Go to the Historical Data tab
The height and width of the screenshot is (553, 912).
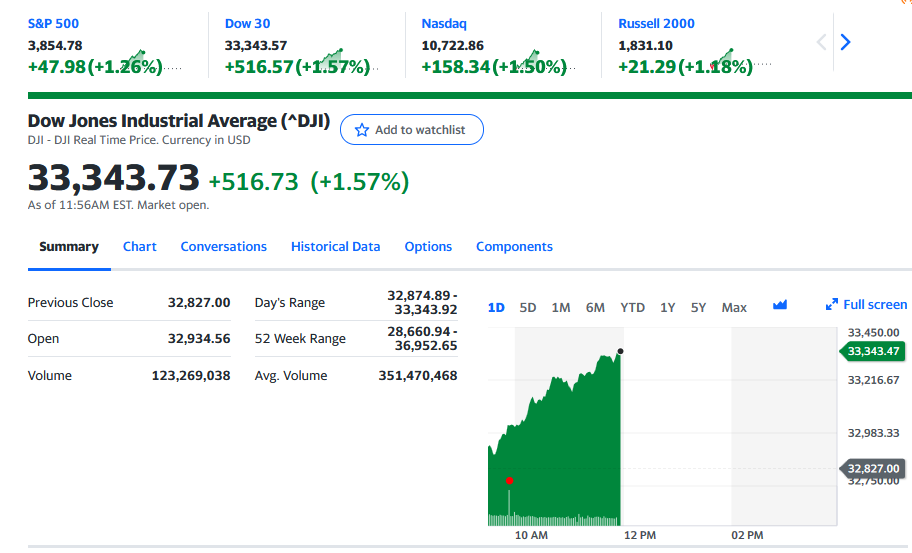[x=336, y=247]
